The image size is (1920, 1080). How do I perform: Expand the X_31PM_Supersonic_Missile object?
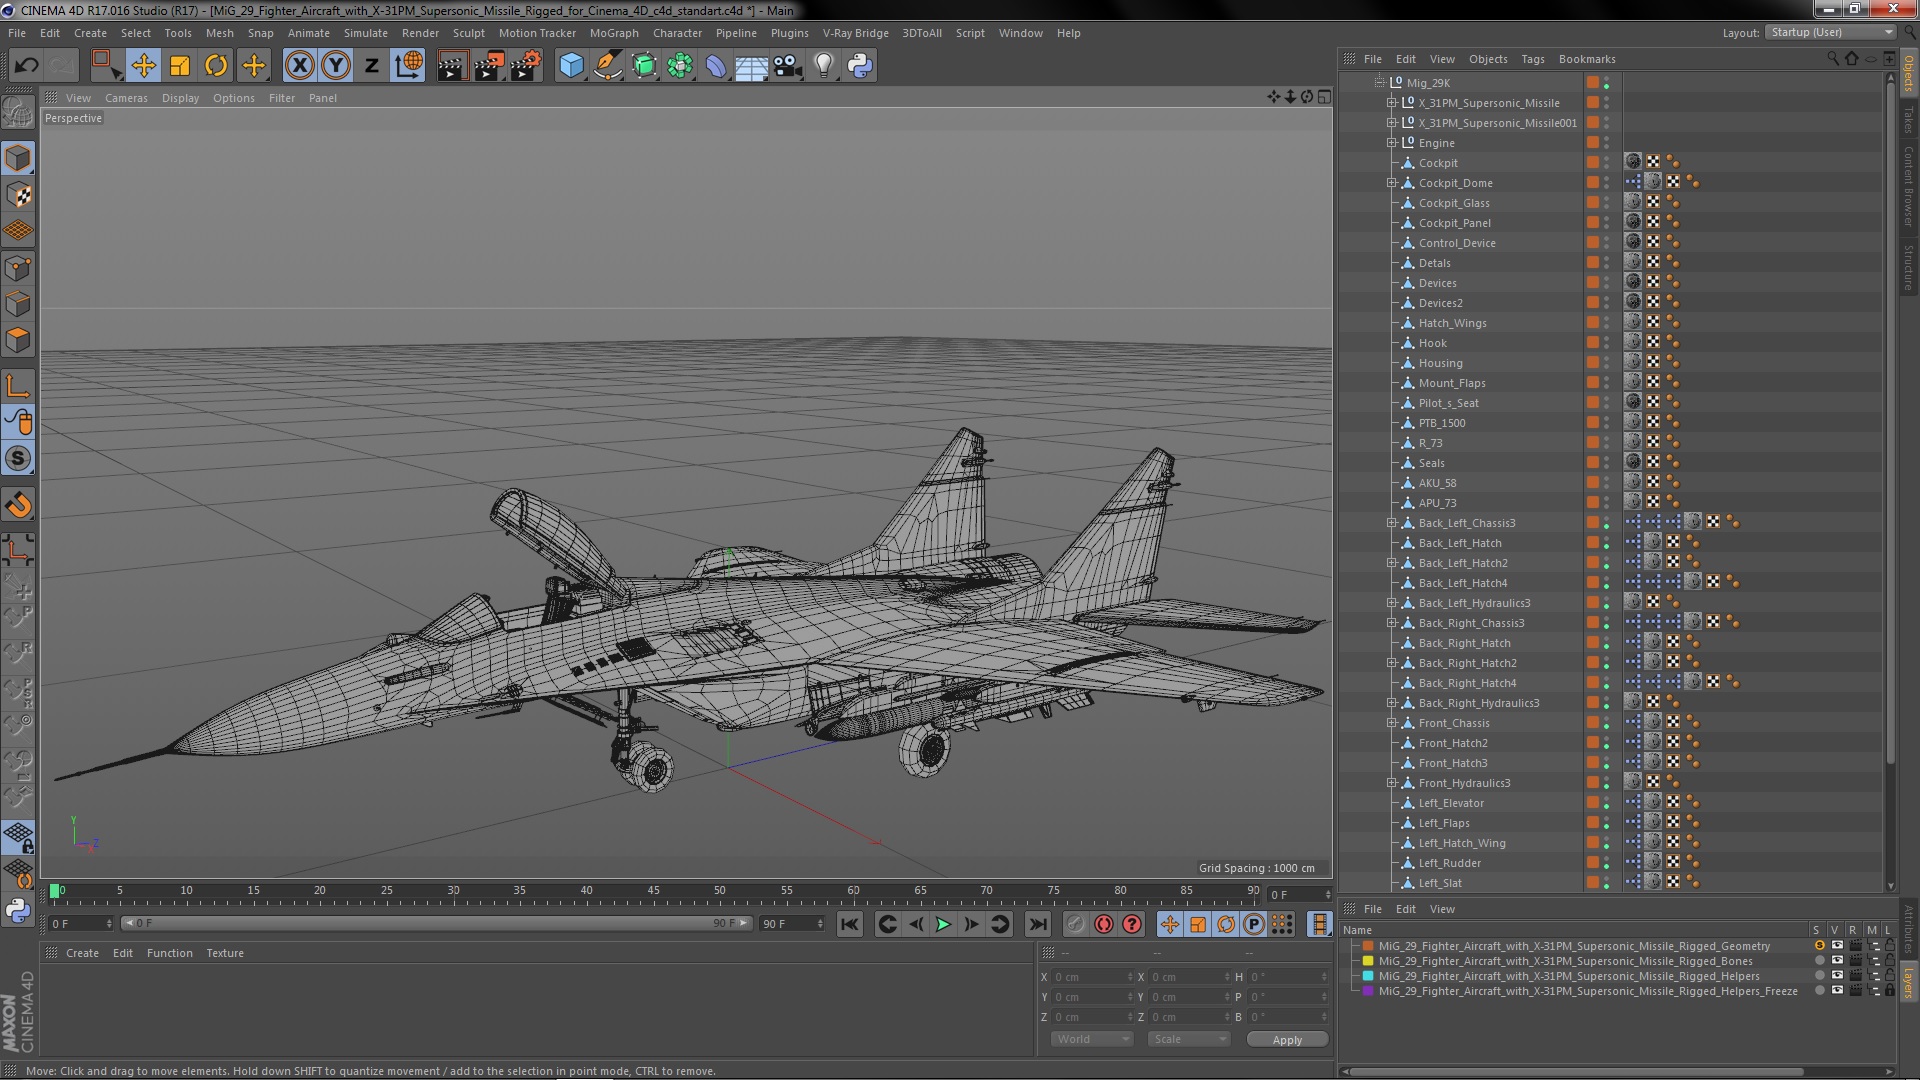(1391, 103)
